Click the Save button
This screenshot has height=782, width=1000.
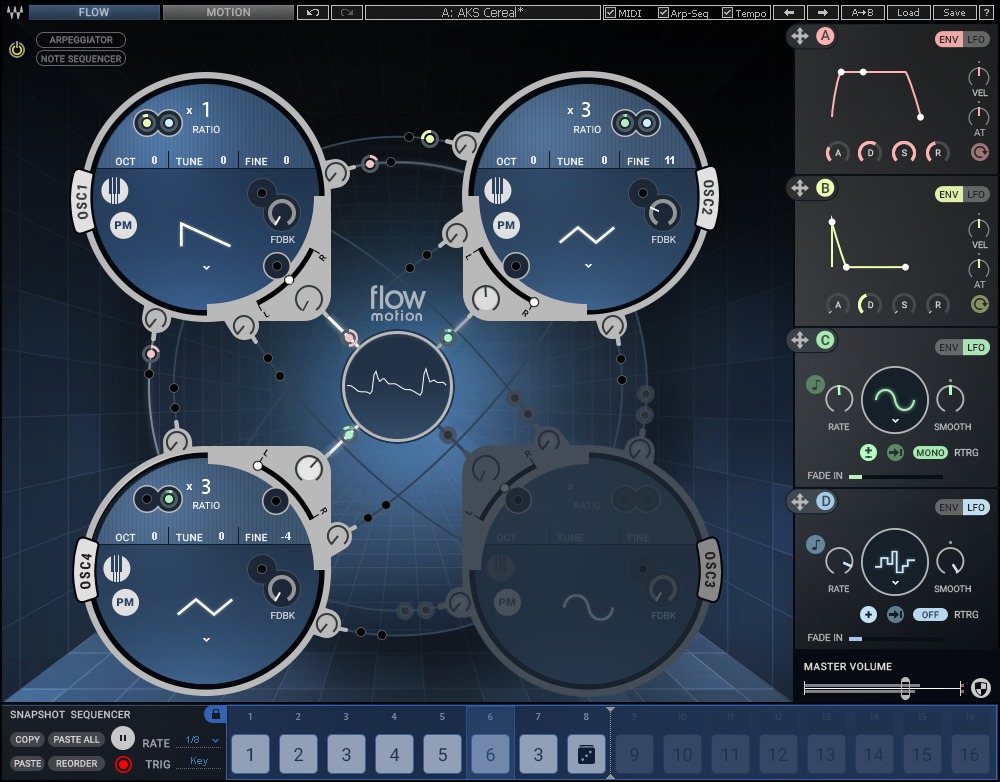coord(954,12)
